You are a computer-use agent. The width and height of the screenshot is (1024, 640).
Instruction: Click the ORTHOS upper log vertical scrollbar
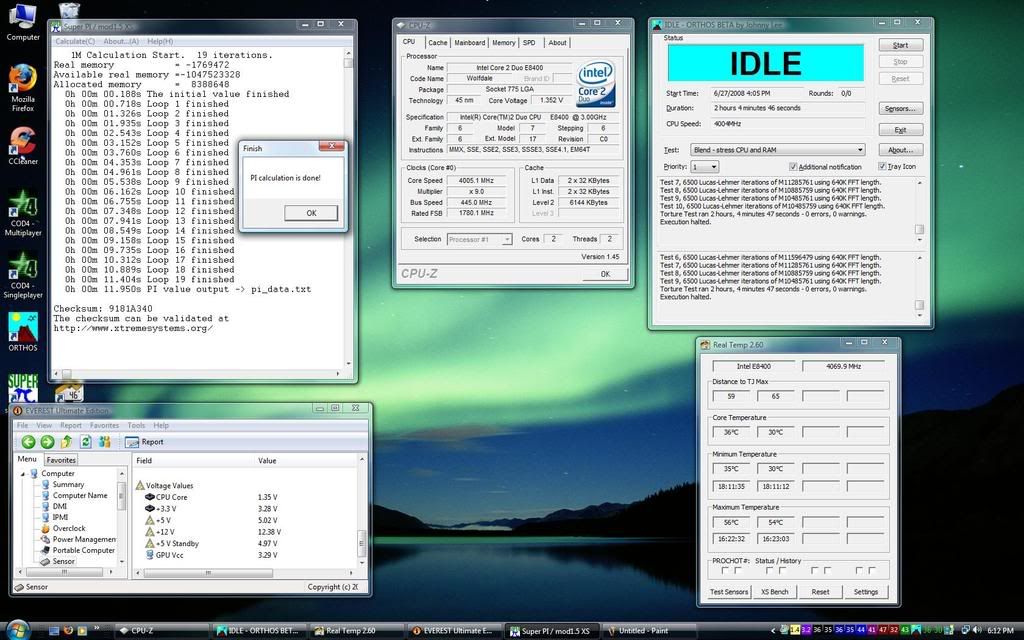coord(919,211)
